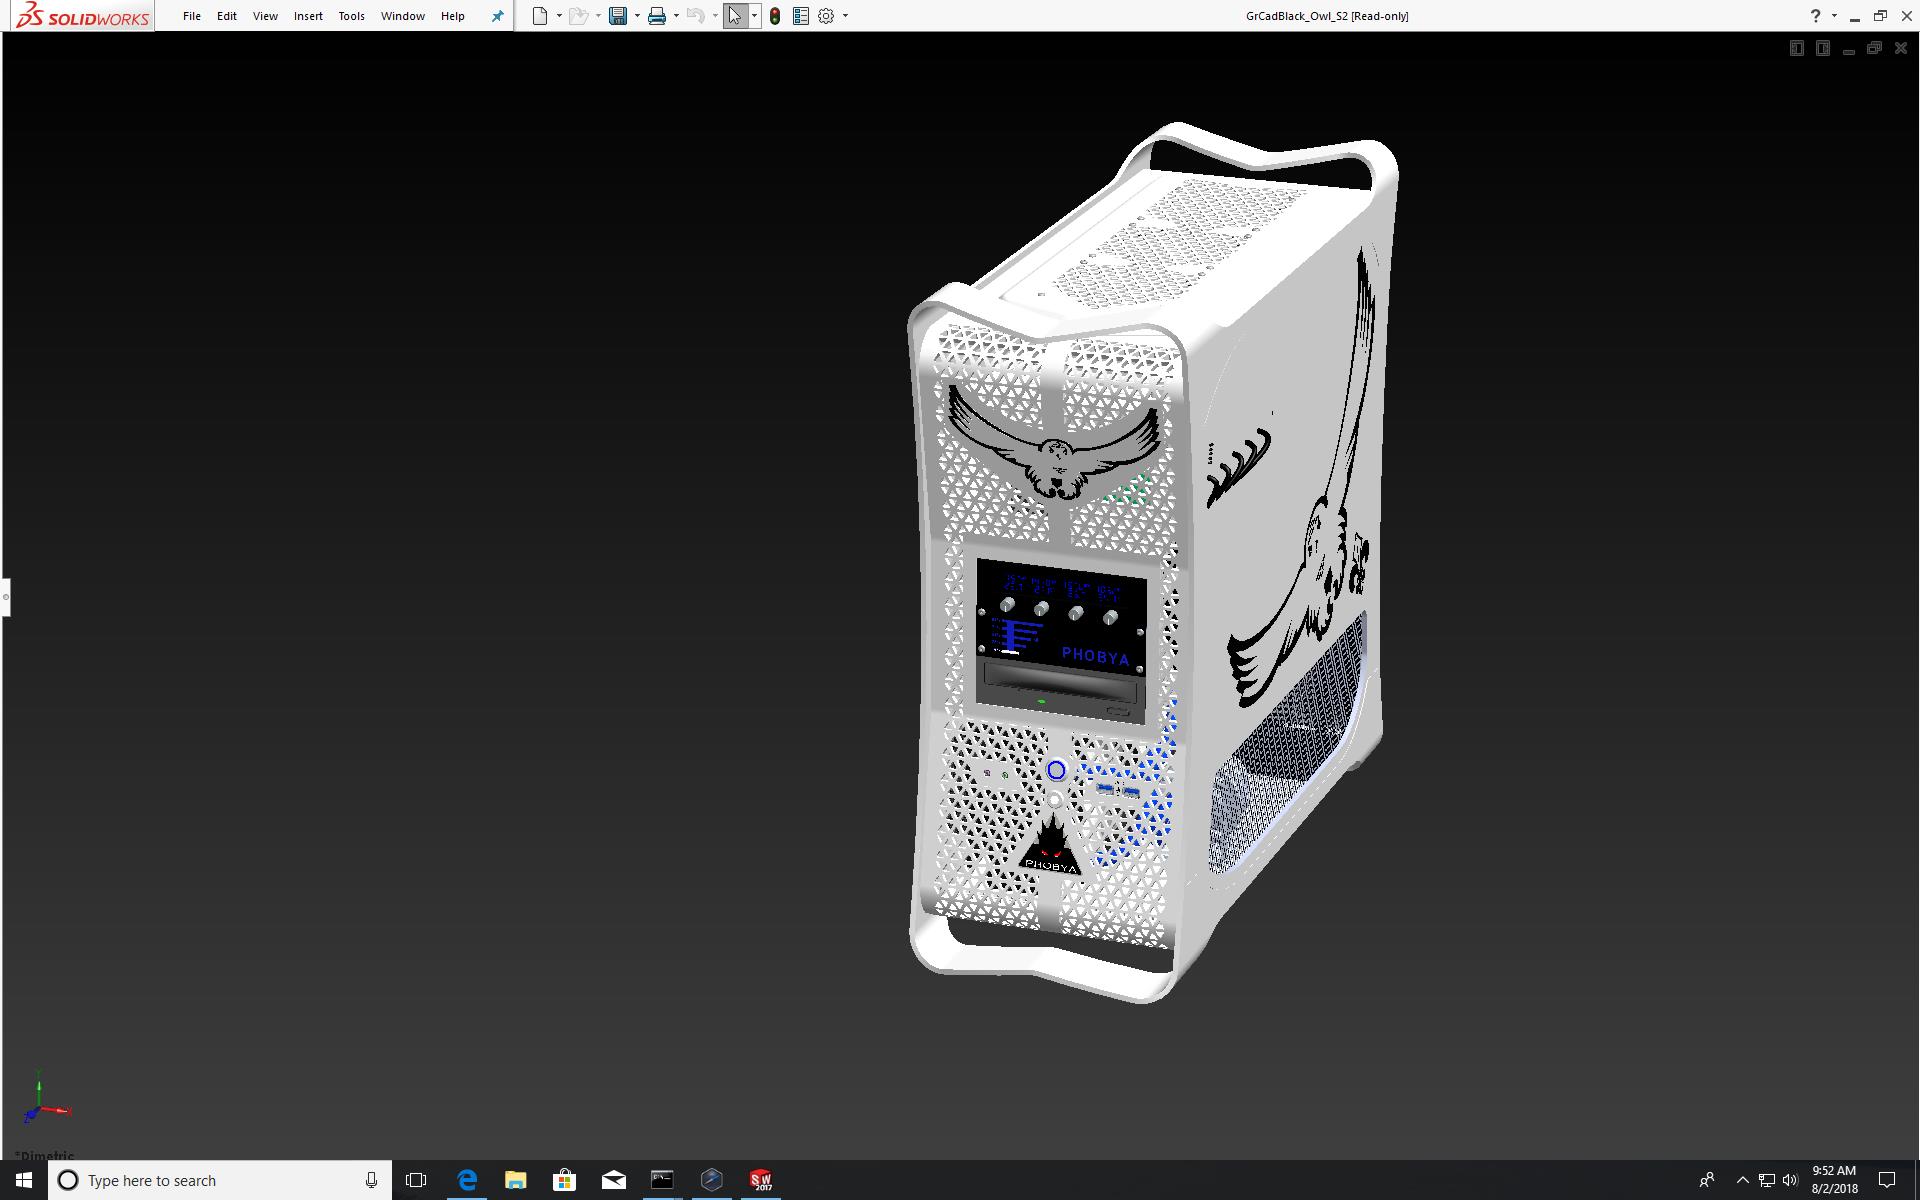Click the Save icon in the toolbar

tap(618, 16)
